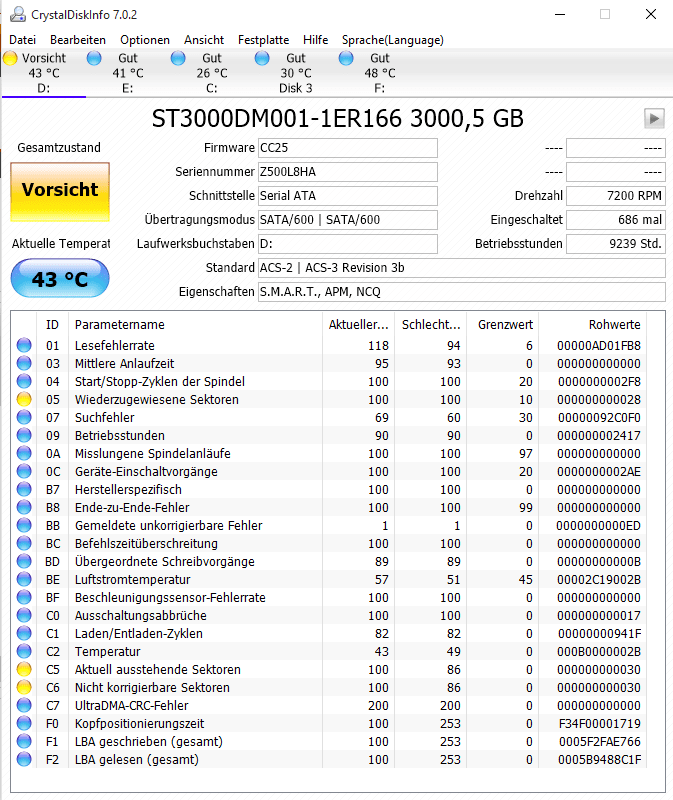Click the next disk arrow button
The image size is (673, 800).
pyautogui.click(x=654, y=118)
